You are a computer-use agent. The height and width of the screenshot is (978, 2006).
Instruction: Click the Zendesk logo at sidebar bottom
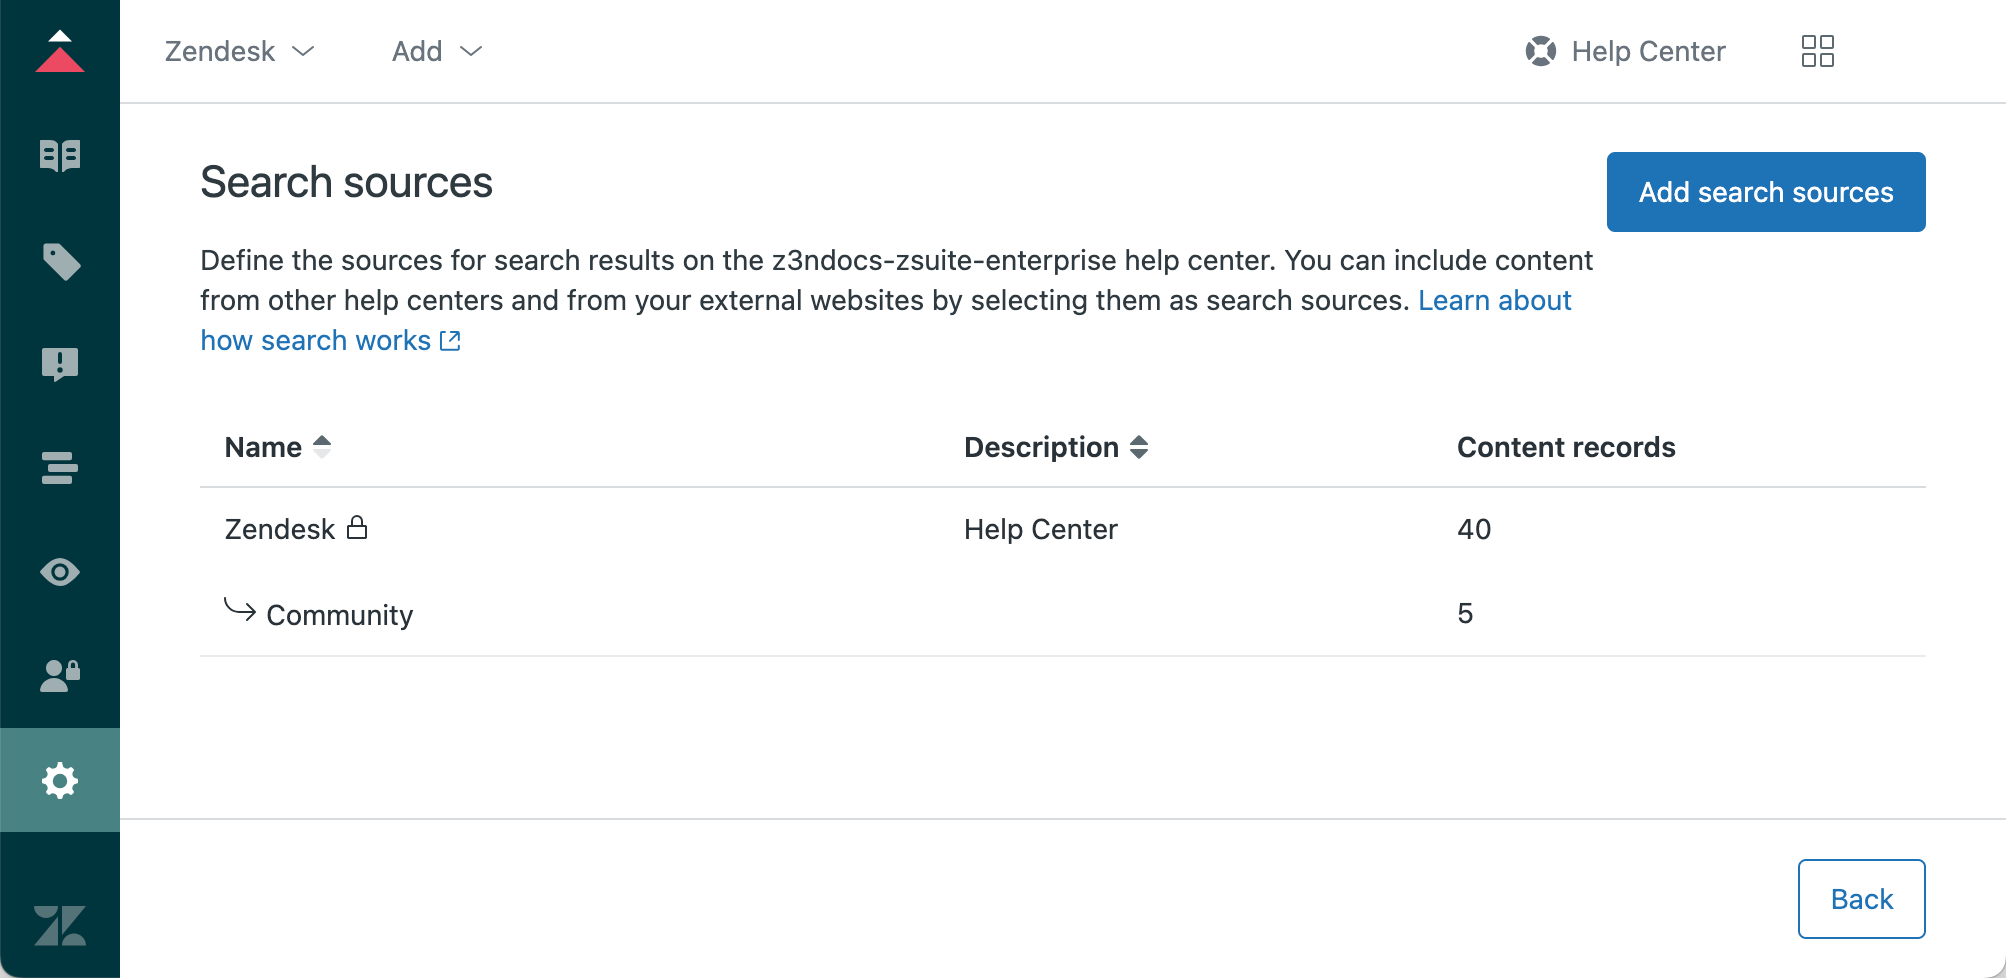click(x=60, y=926)
